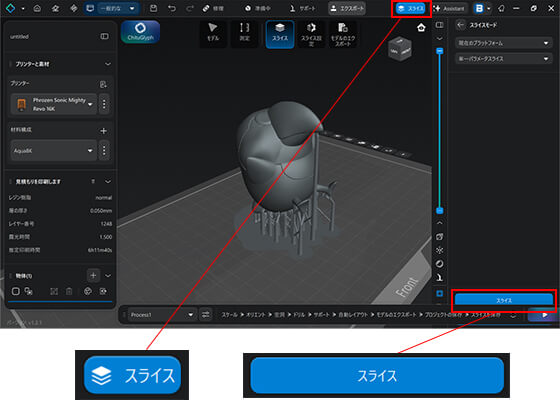560x420 pixels.
Task: Toggle the explode/snowflake view icon
Action: coord(440,250)
